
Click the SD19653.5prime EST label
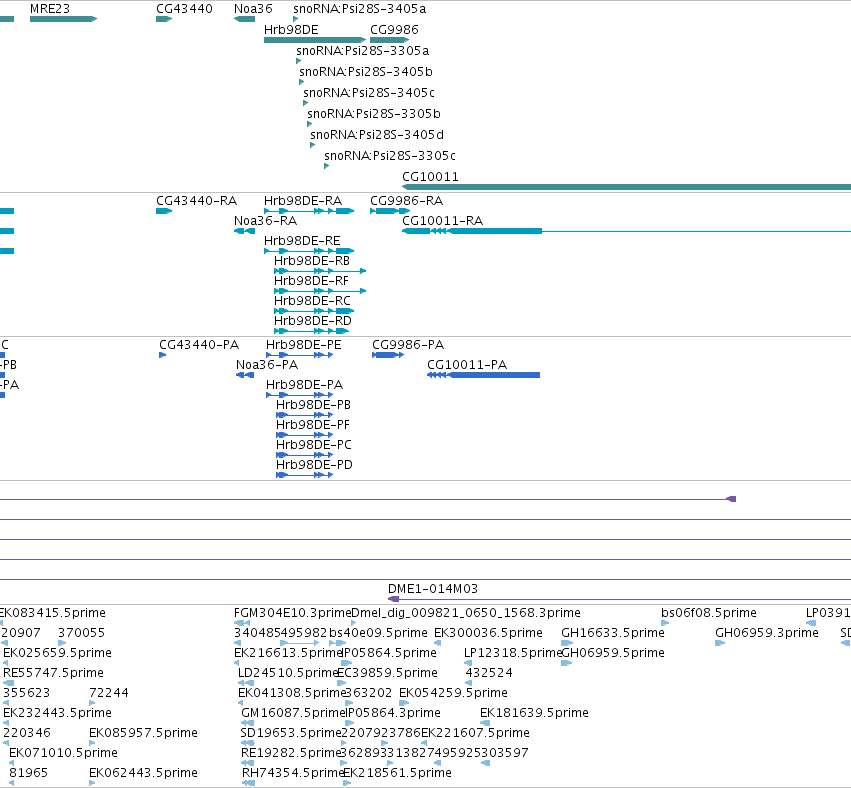[x=291, y=733]
